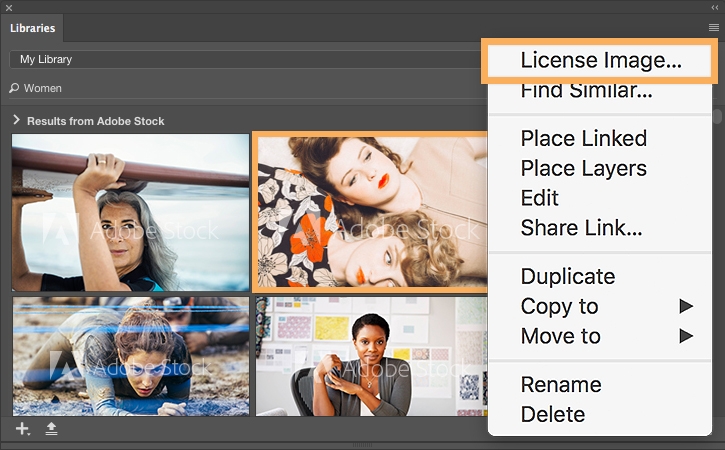
Task: Click the search magnifier icon
Action: click(x=14, y=88)
